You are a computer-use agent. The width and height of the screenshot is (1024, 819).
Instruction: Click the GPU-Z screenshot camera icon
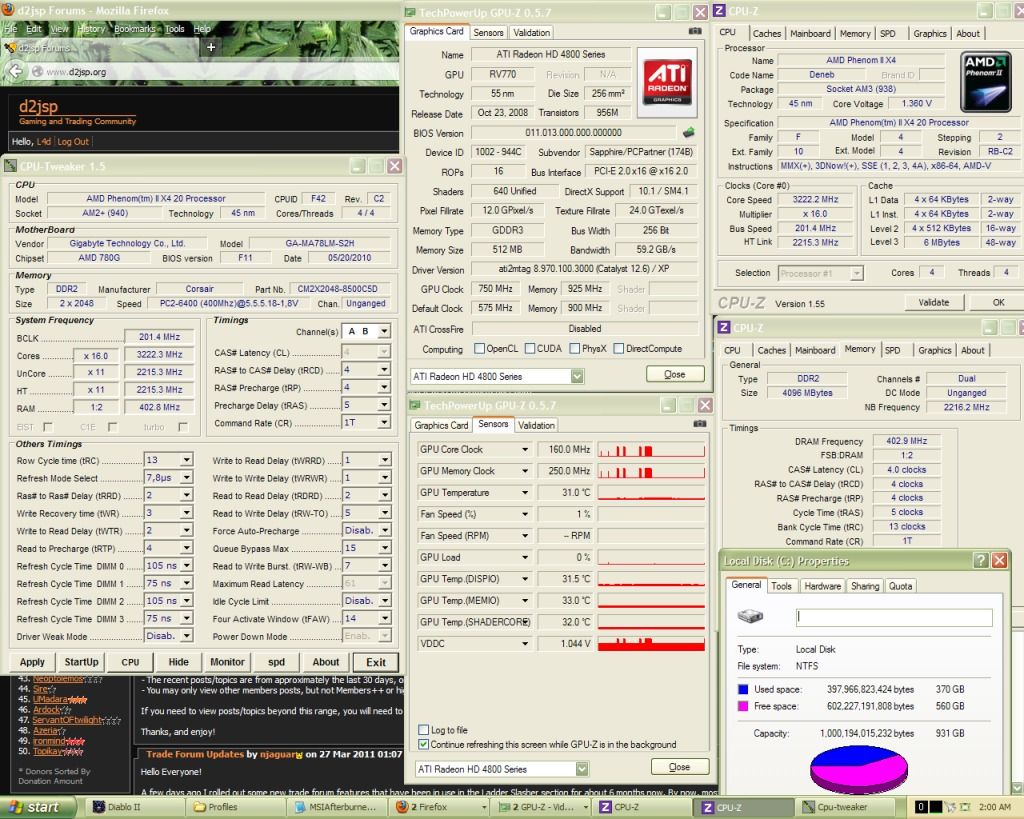(x=694, y=32)
